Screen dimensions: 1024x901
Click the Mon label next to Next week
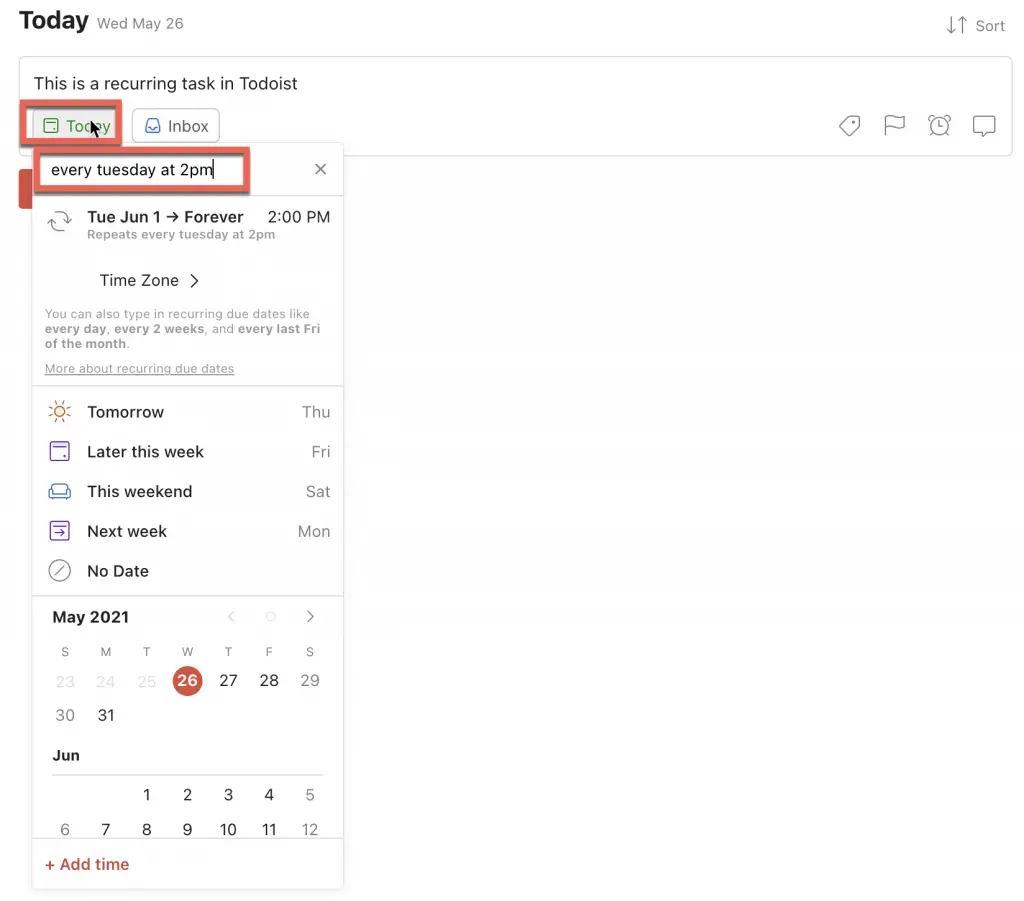tap(313, 531)
